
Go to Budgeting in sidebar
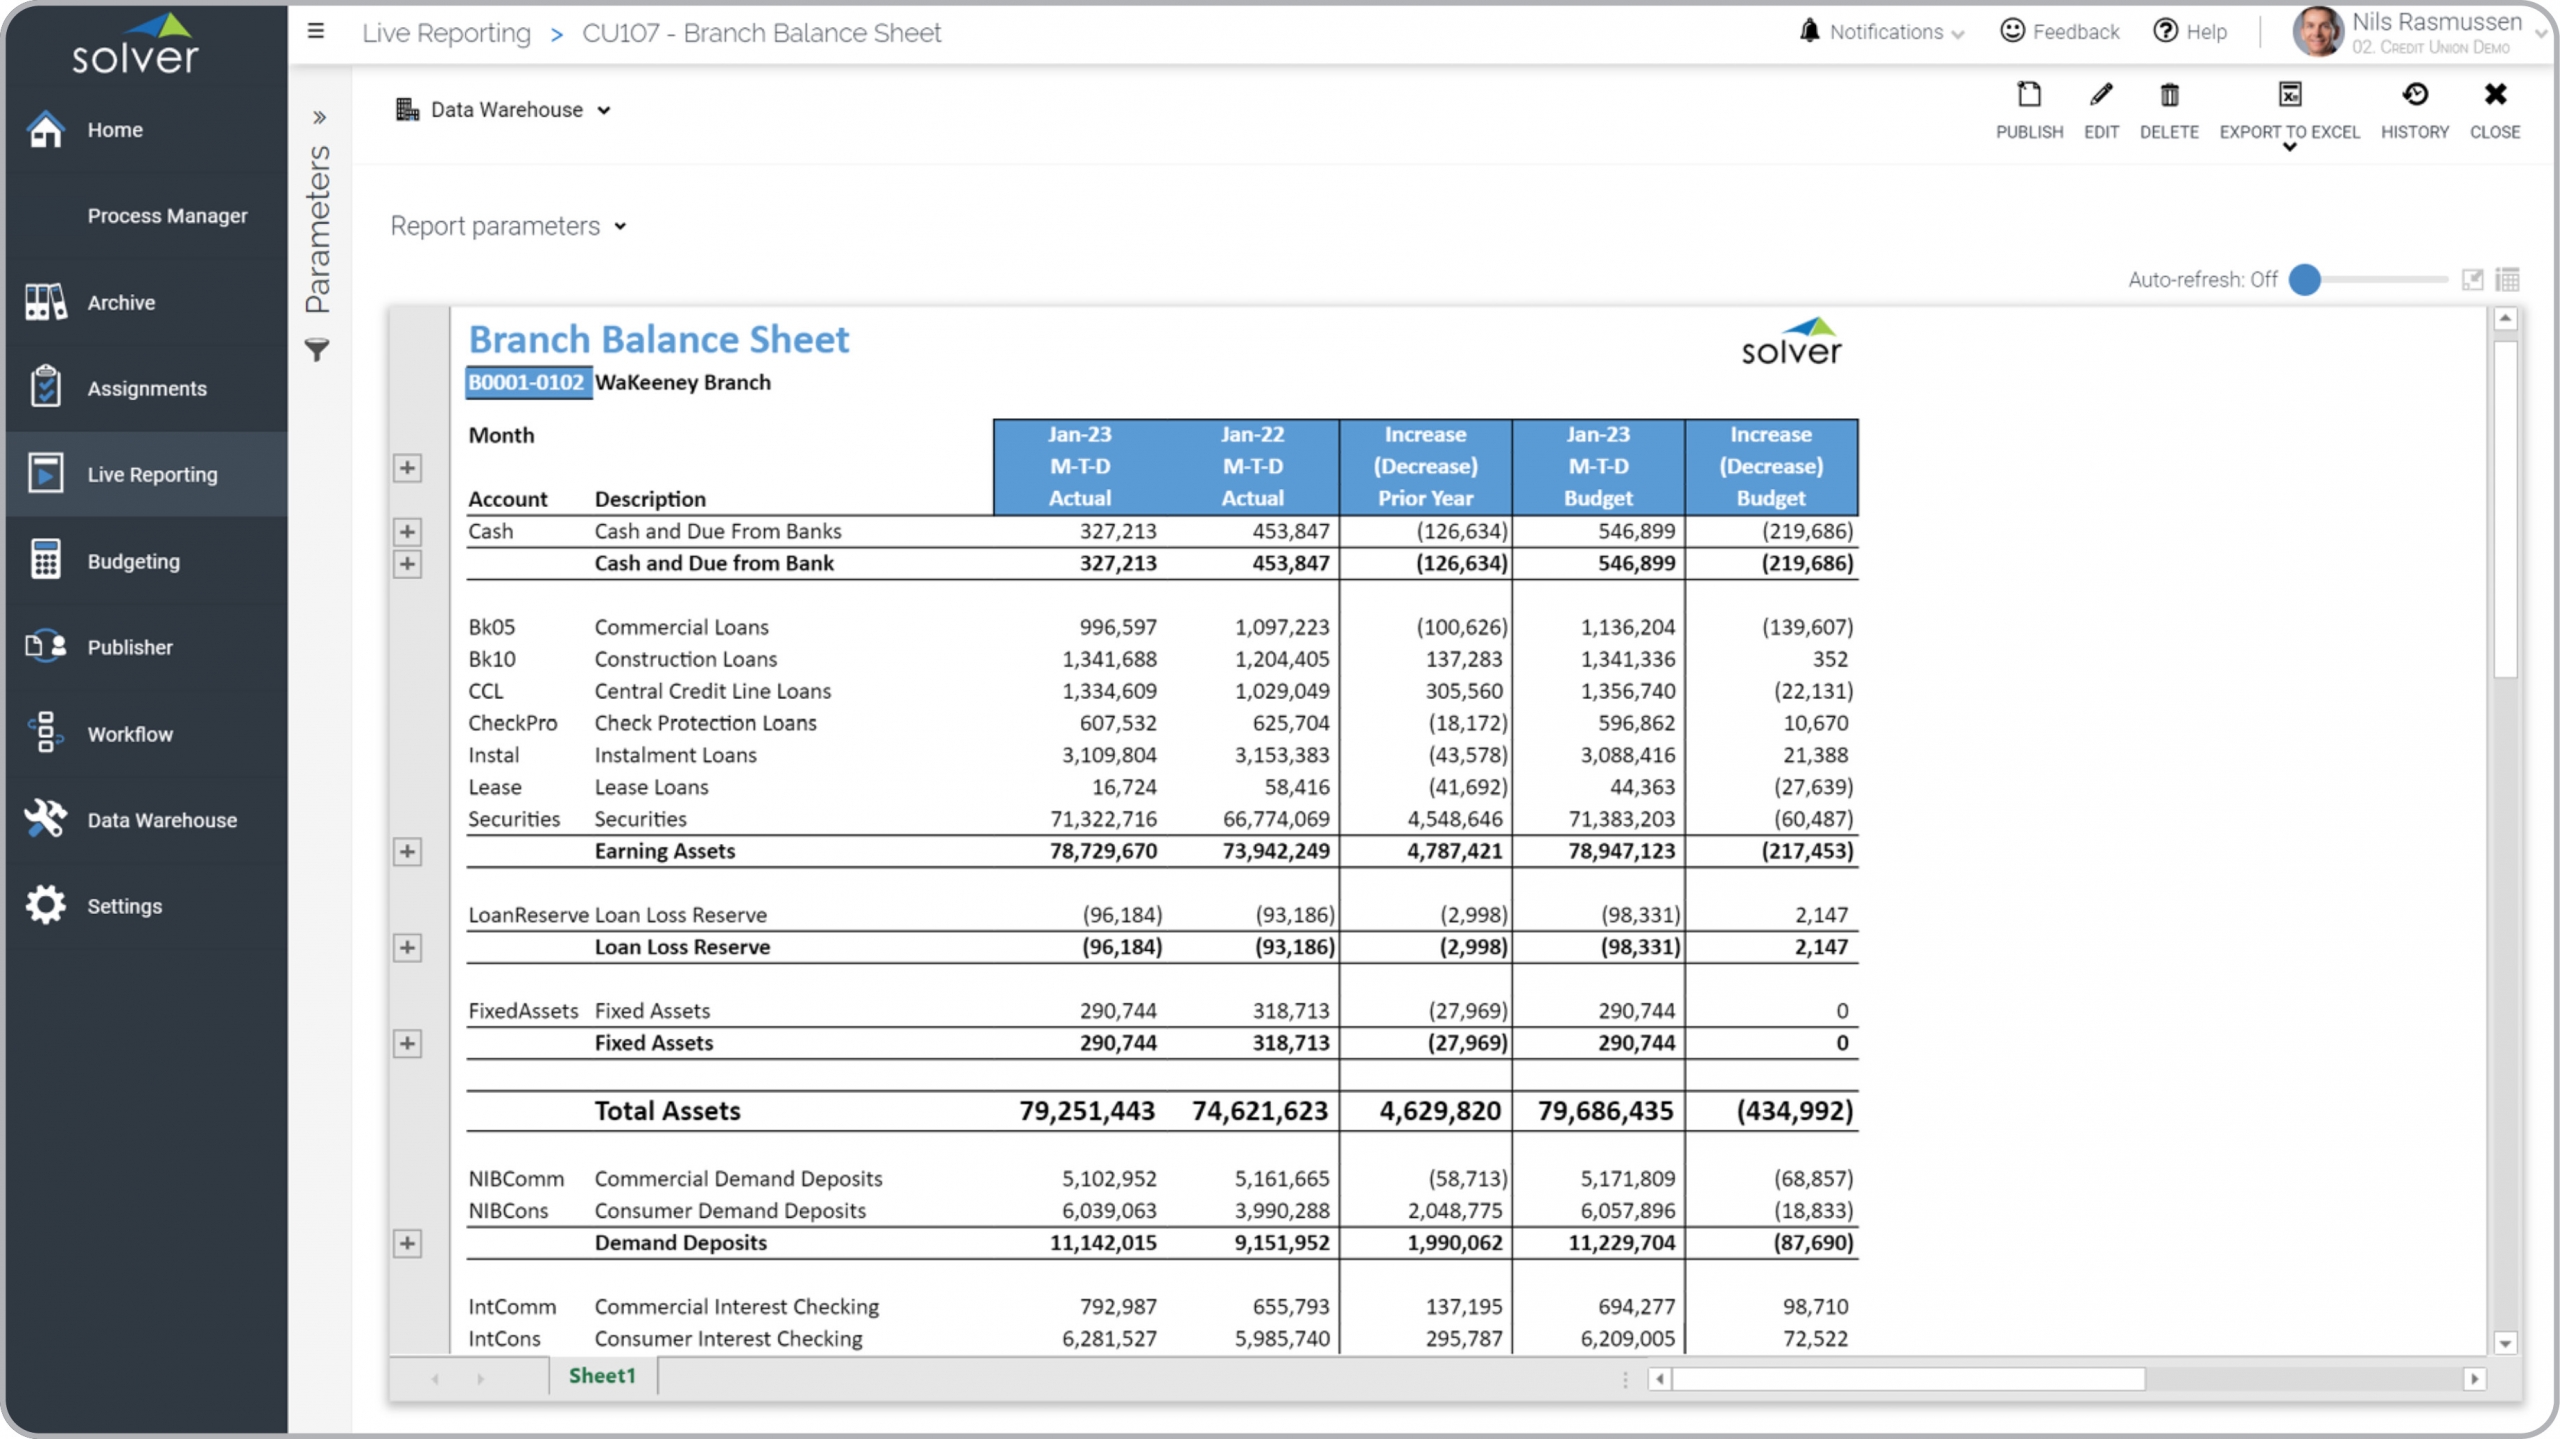pos(133,561)
